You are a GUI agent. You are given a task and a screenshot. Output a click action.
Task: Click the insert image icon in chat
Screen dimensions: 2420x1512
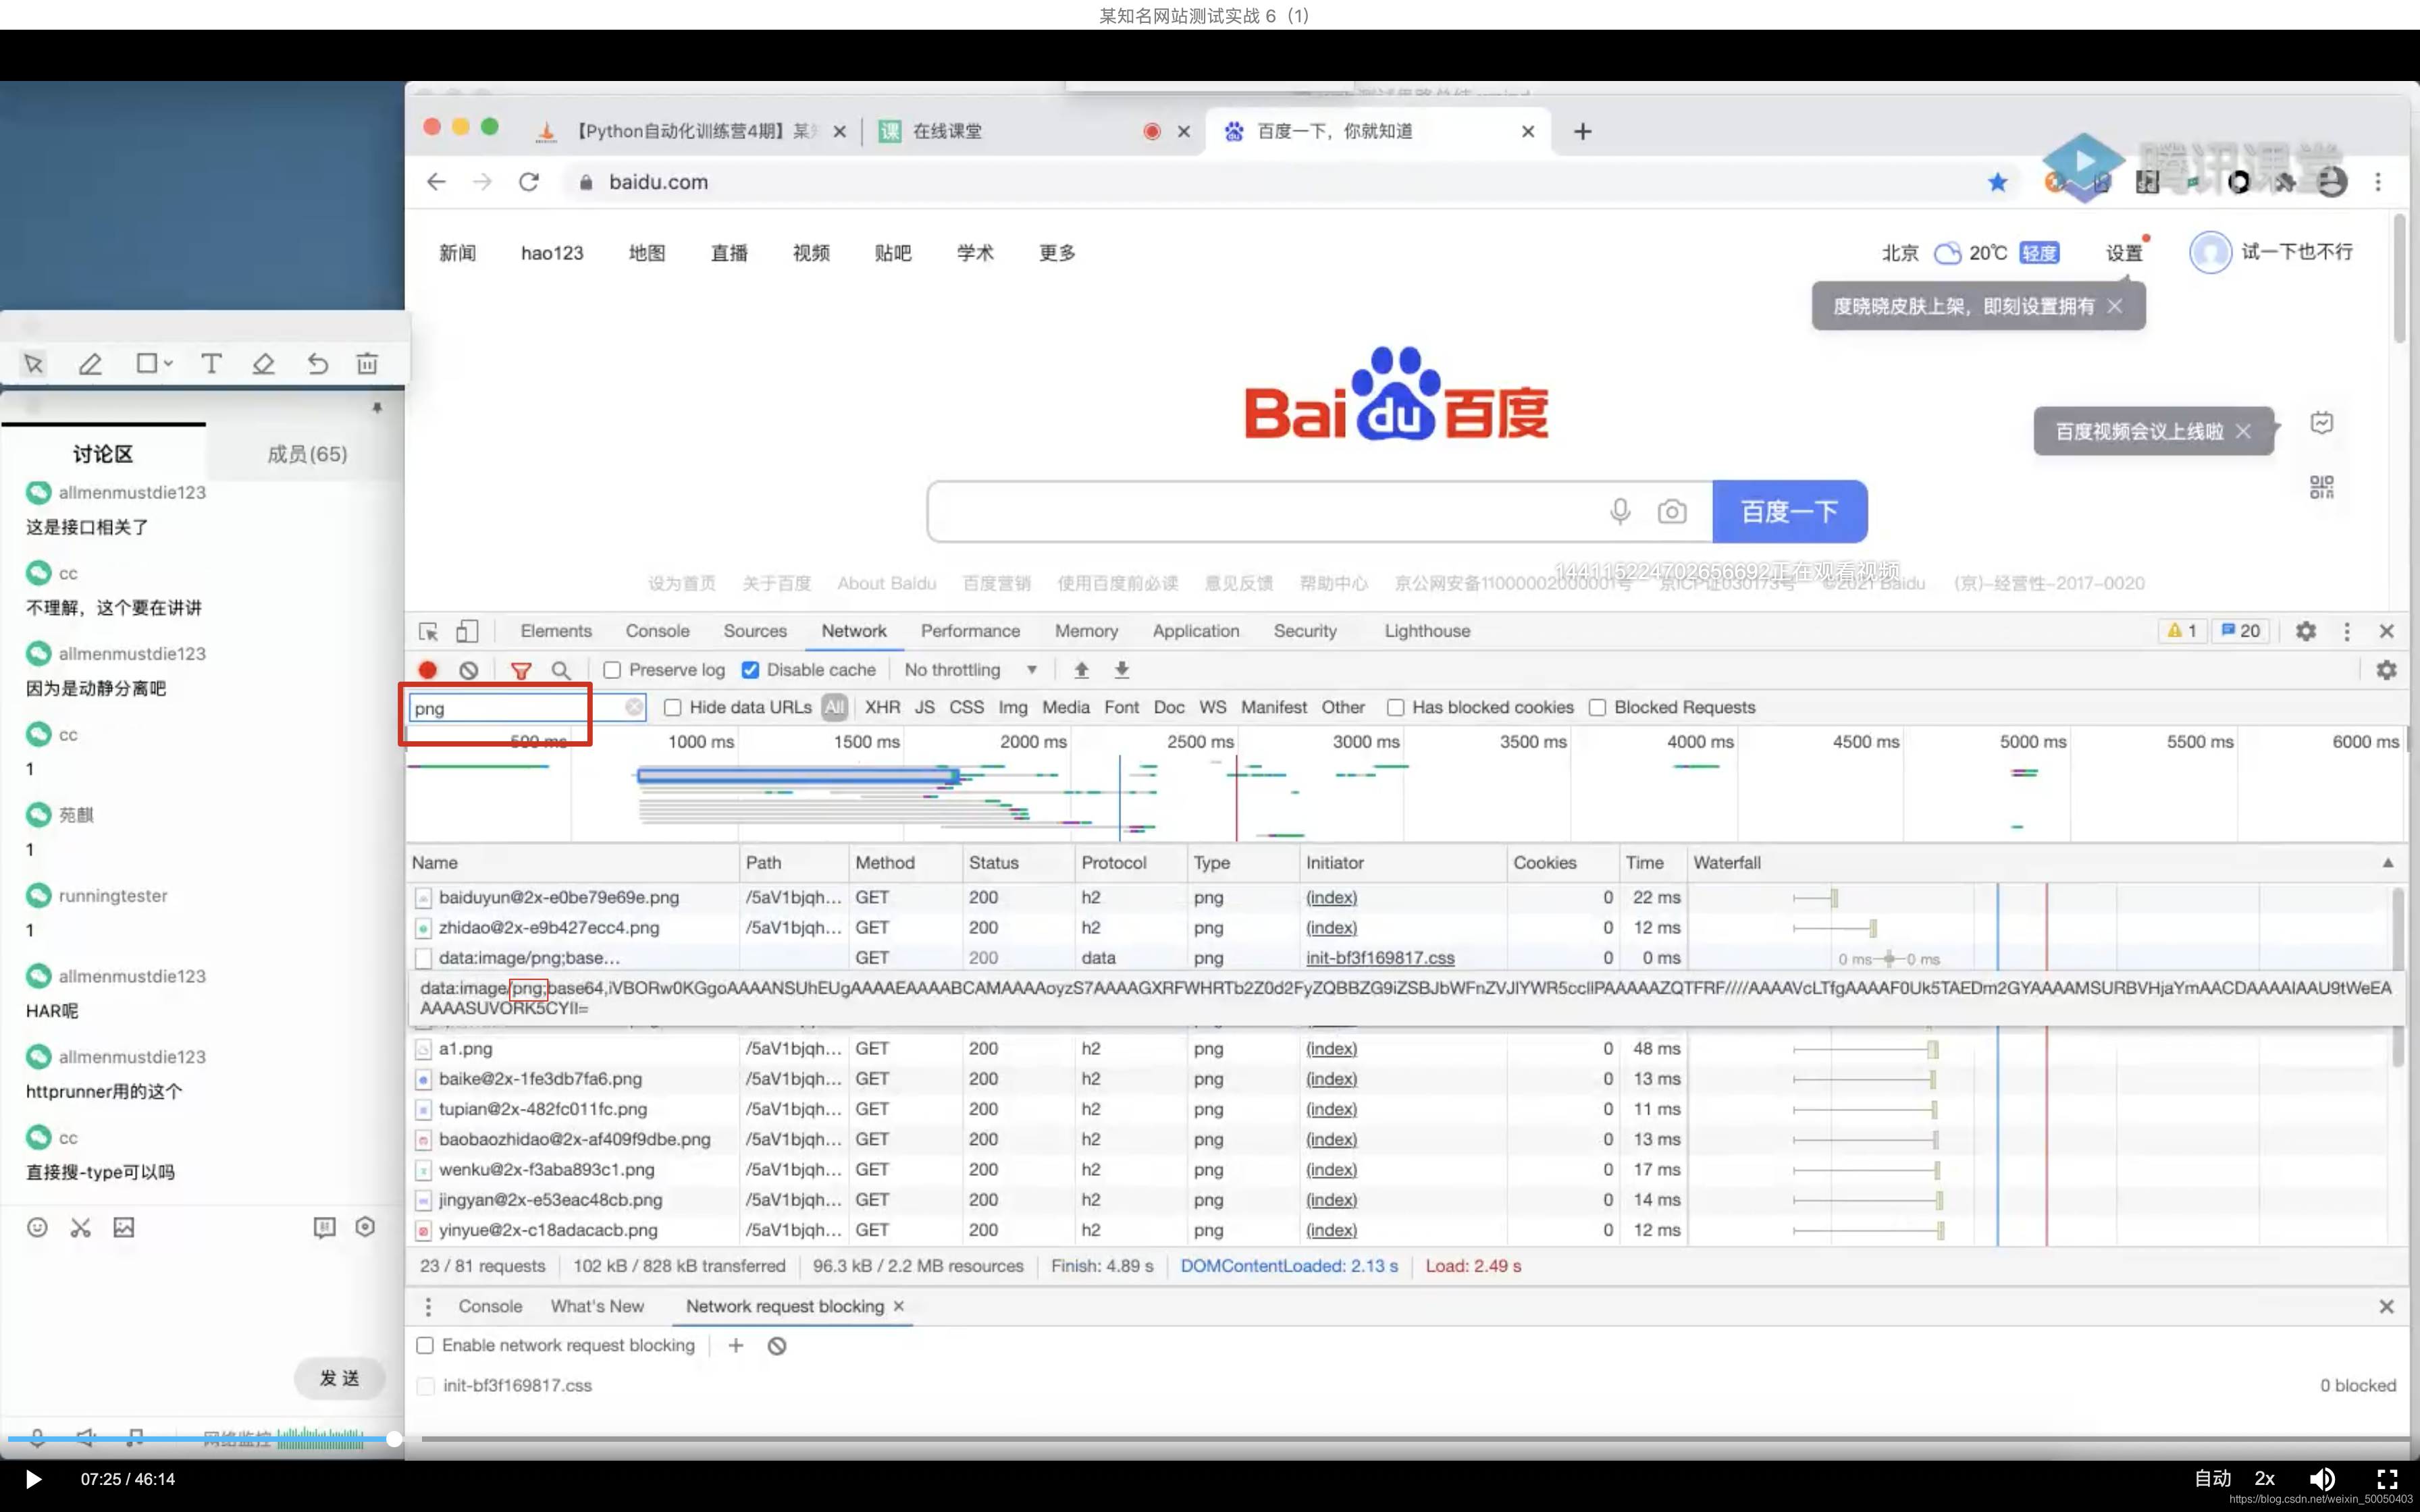tap(124, 1227)
